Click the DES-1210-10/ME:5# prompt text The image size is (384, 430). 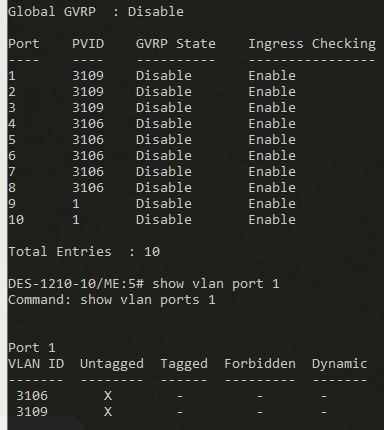[76, 284]
